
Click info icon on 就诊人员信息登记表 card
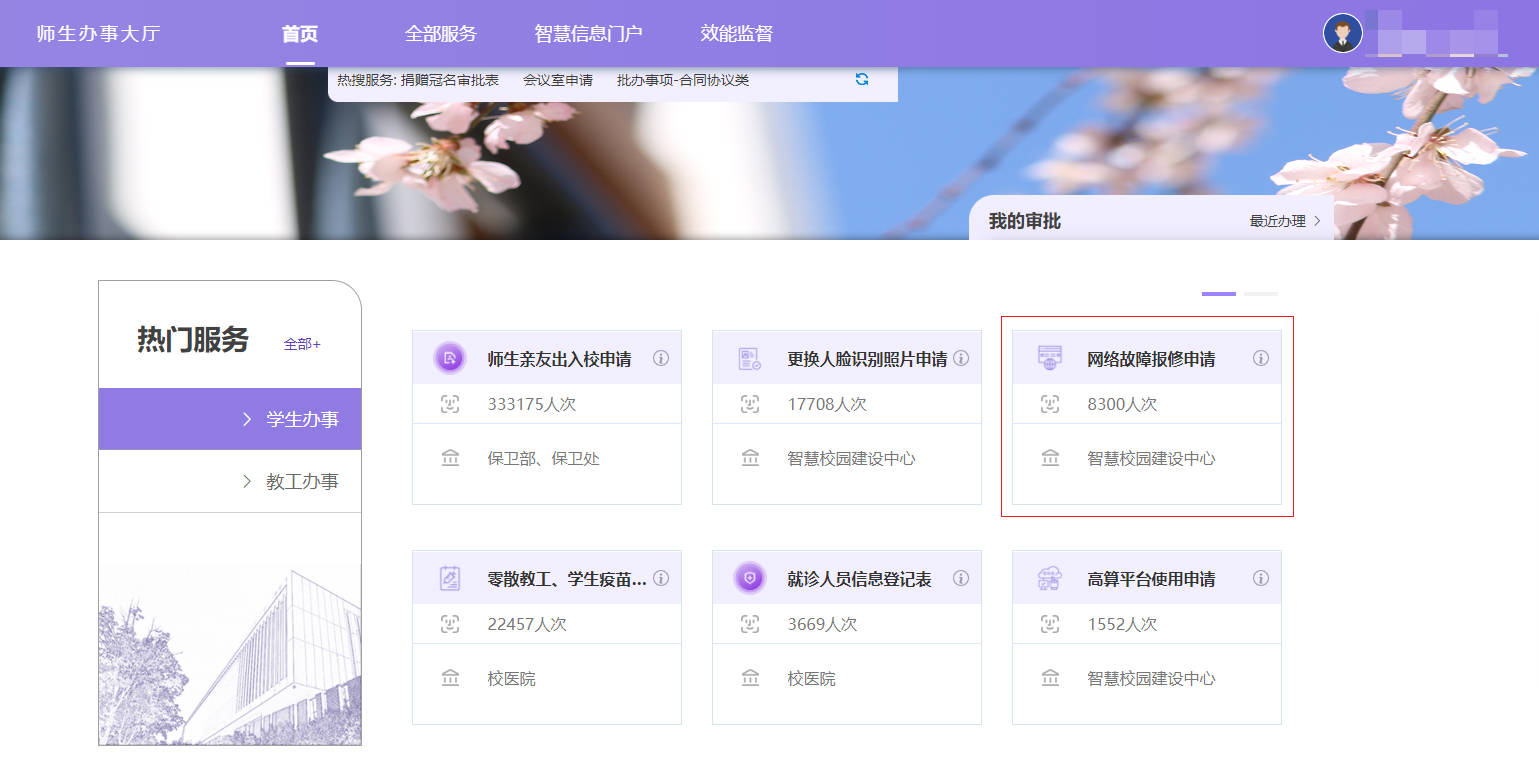click(x=961, y=578)
